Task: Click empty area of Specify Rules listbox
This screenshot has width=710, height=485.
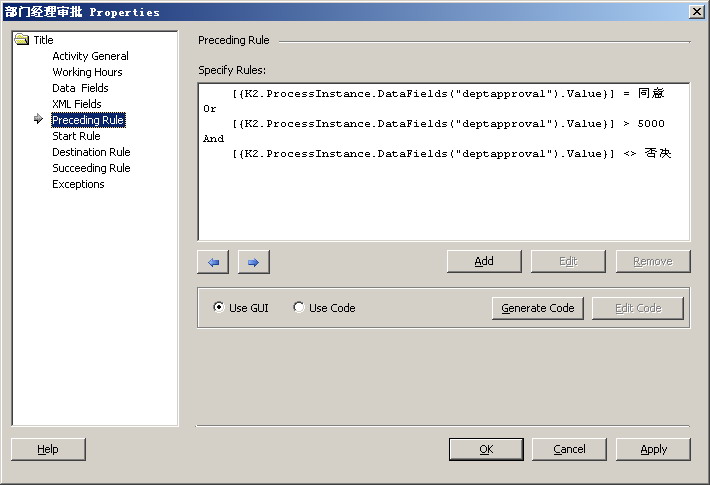Action: 444,202
